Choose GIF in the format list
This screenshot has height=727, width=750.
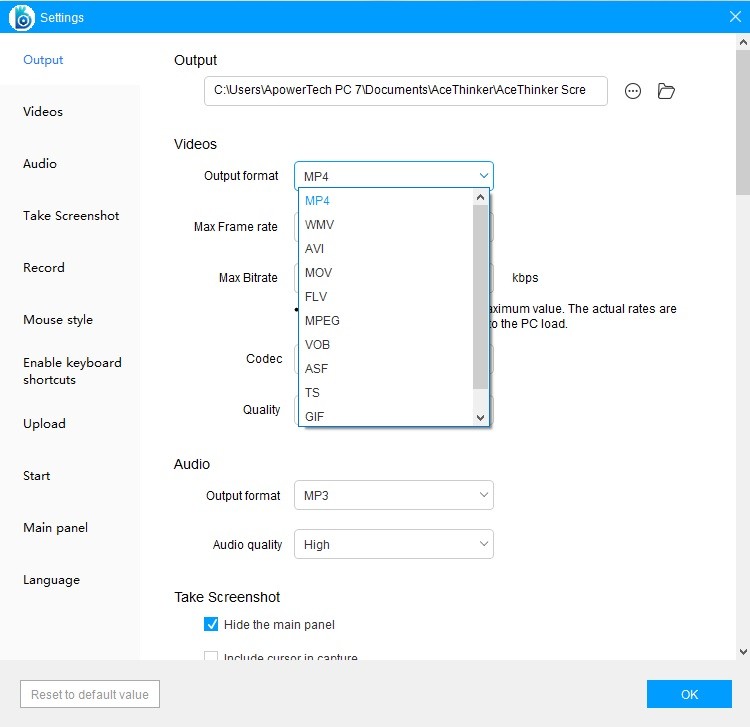click(x=315, y=417)
